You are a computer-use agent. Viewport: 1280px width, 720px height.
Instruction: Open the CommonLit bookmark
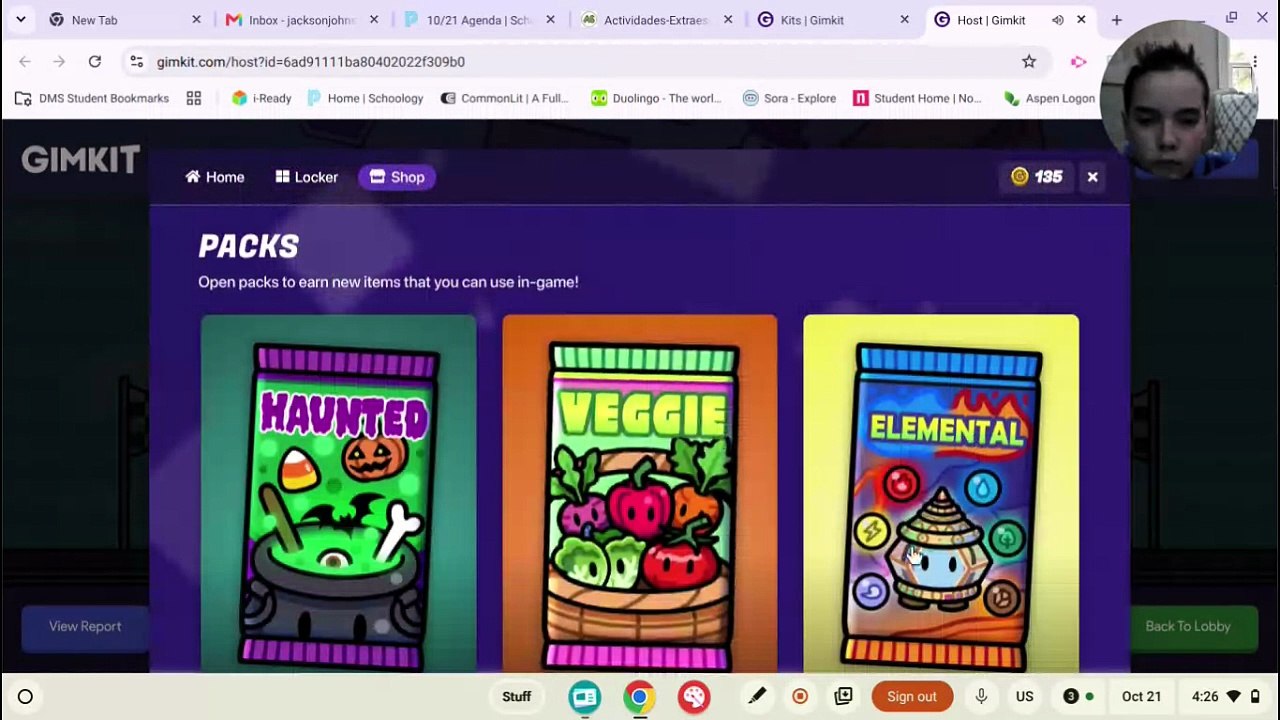pyautogui.click(x=505, y=98)
